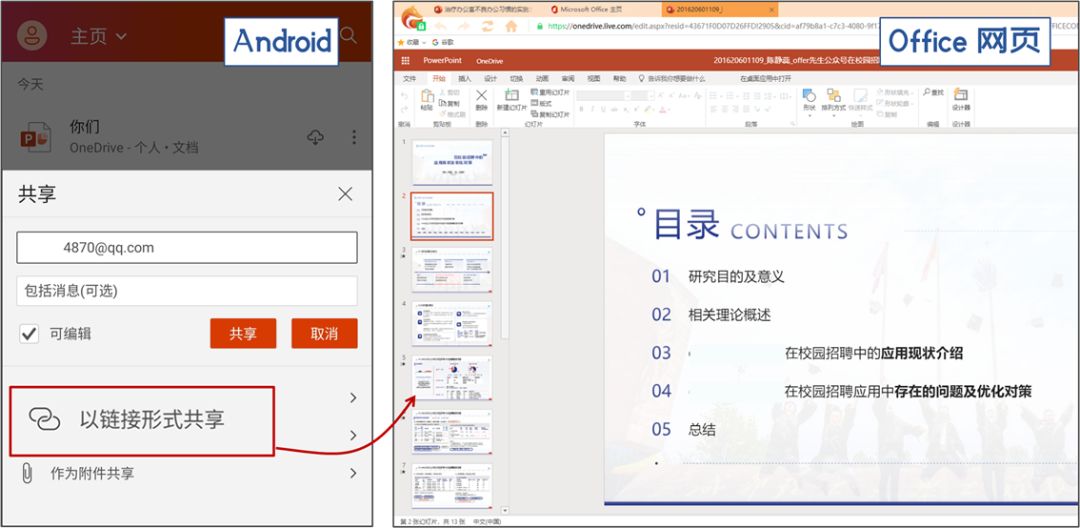Screen dimensions: 1080x528
Task: Click the slide panel scroll-down arrow
Action: pyautogui.click(x=505, y=511)
